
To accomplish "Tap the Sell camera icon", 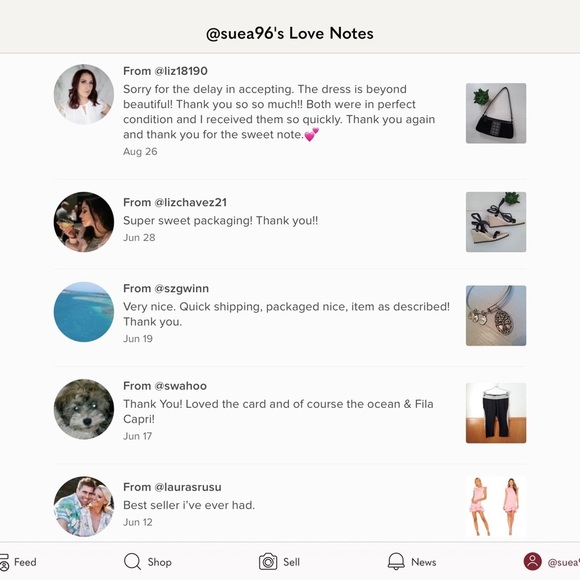I will pos(268,562).
